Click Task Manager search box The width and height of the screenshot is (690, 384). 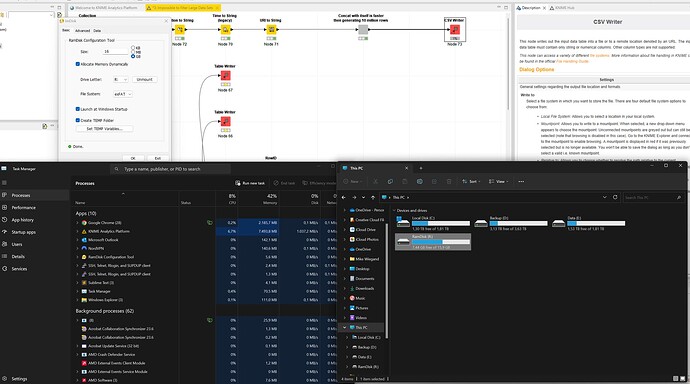point(170,169)
